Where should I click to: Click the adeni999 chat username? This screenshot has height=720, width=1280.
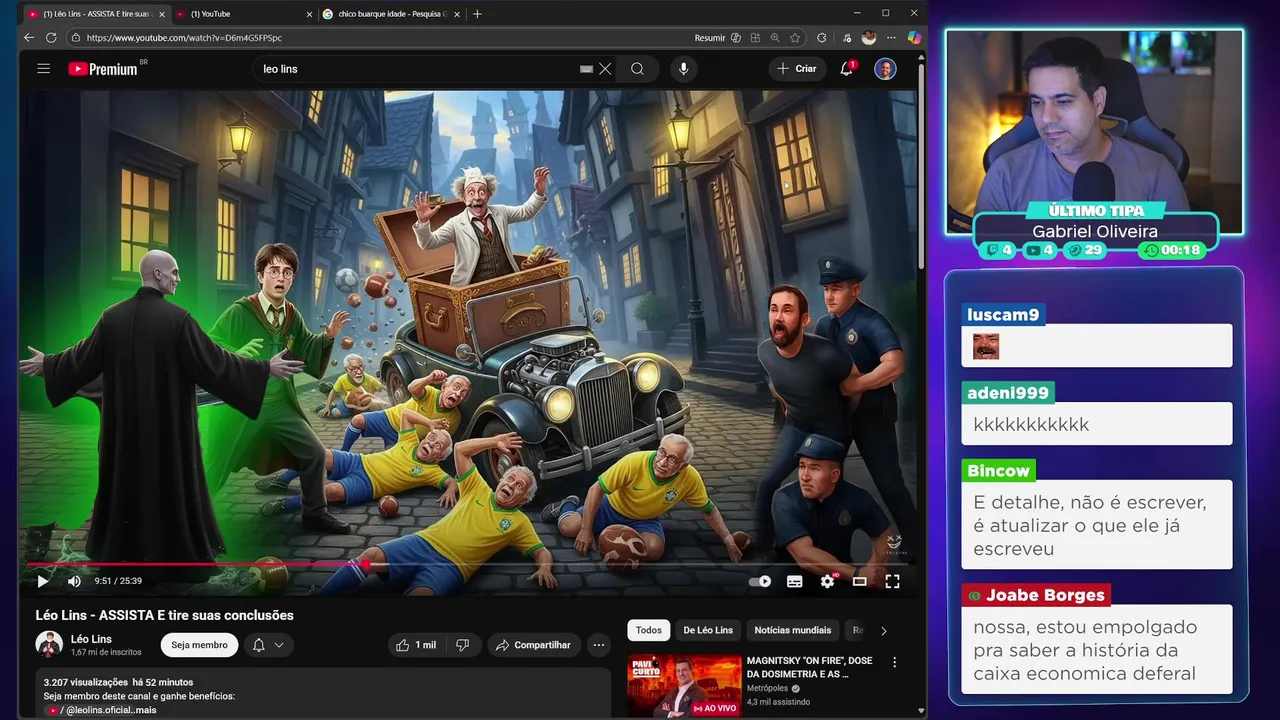click(1008, 393)
